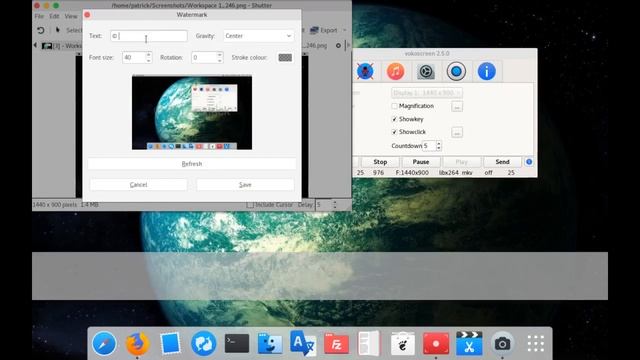The image size is (640, 360).
Task: Click Cancel in Watermark dialog
Action: pyautogui.click(x=138, y=185)
